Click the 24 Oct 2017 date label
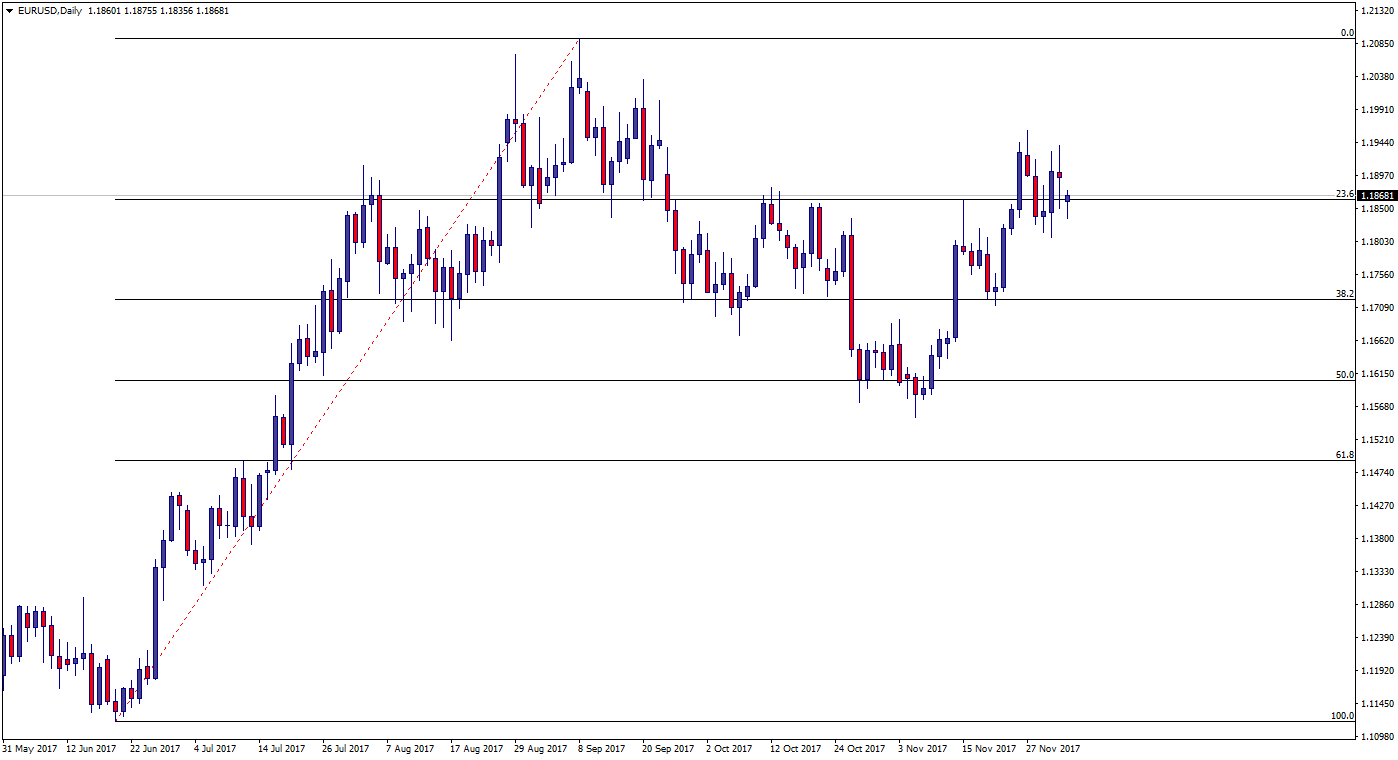This screenshot has width=1398, height=760. [x=860, y=748]
